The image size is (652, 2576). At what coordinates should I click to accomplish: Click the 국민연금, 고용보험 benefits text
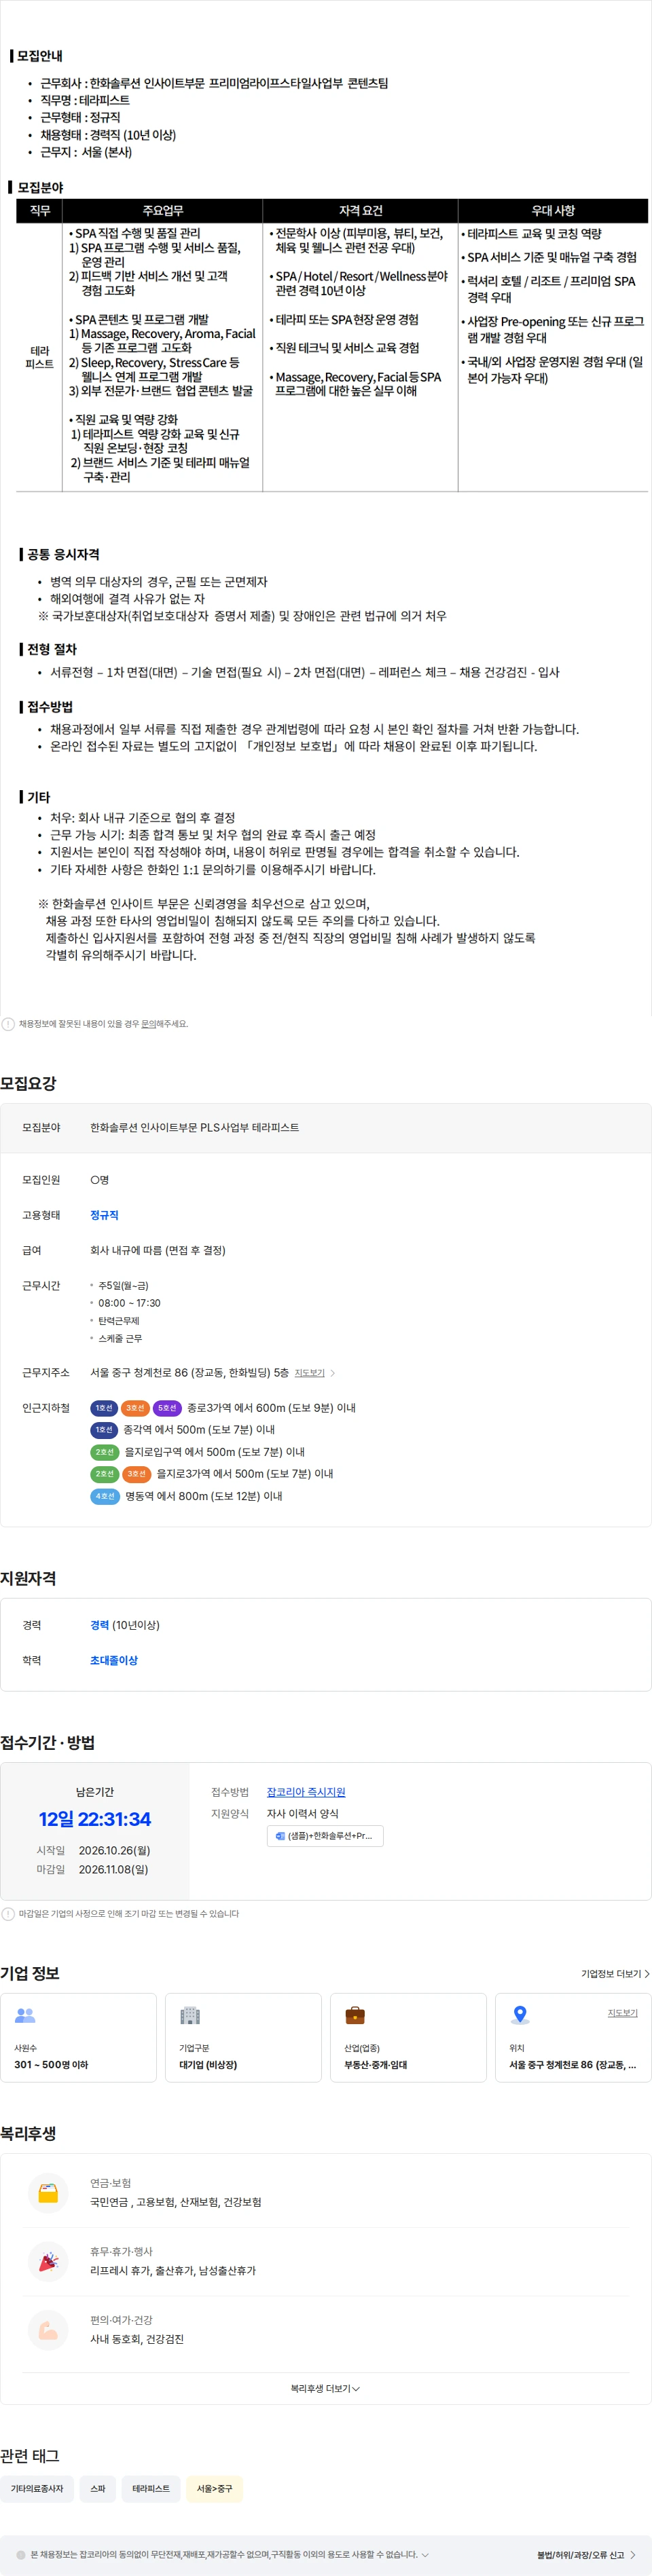click(176, 2202)
